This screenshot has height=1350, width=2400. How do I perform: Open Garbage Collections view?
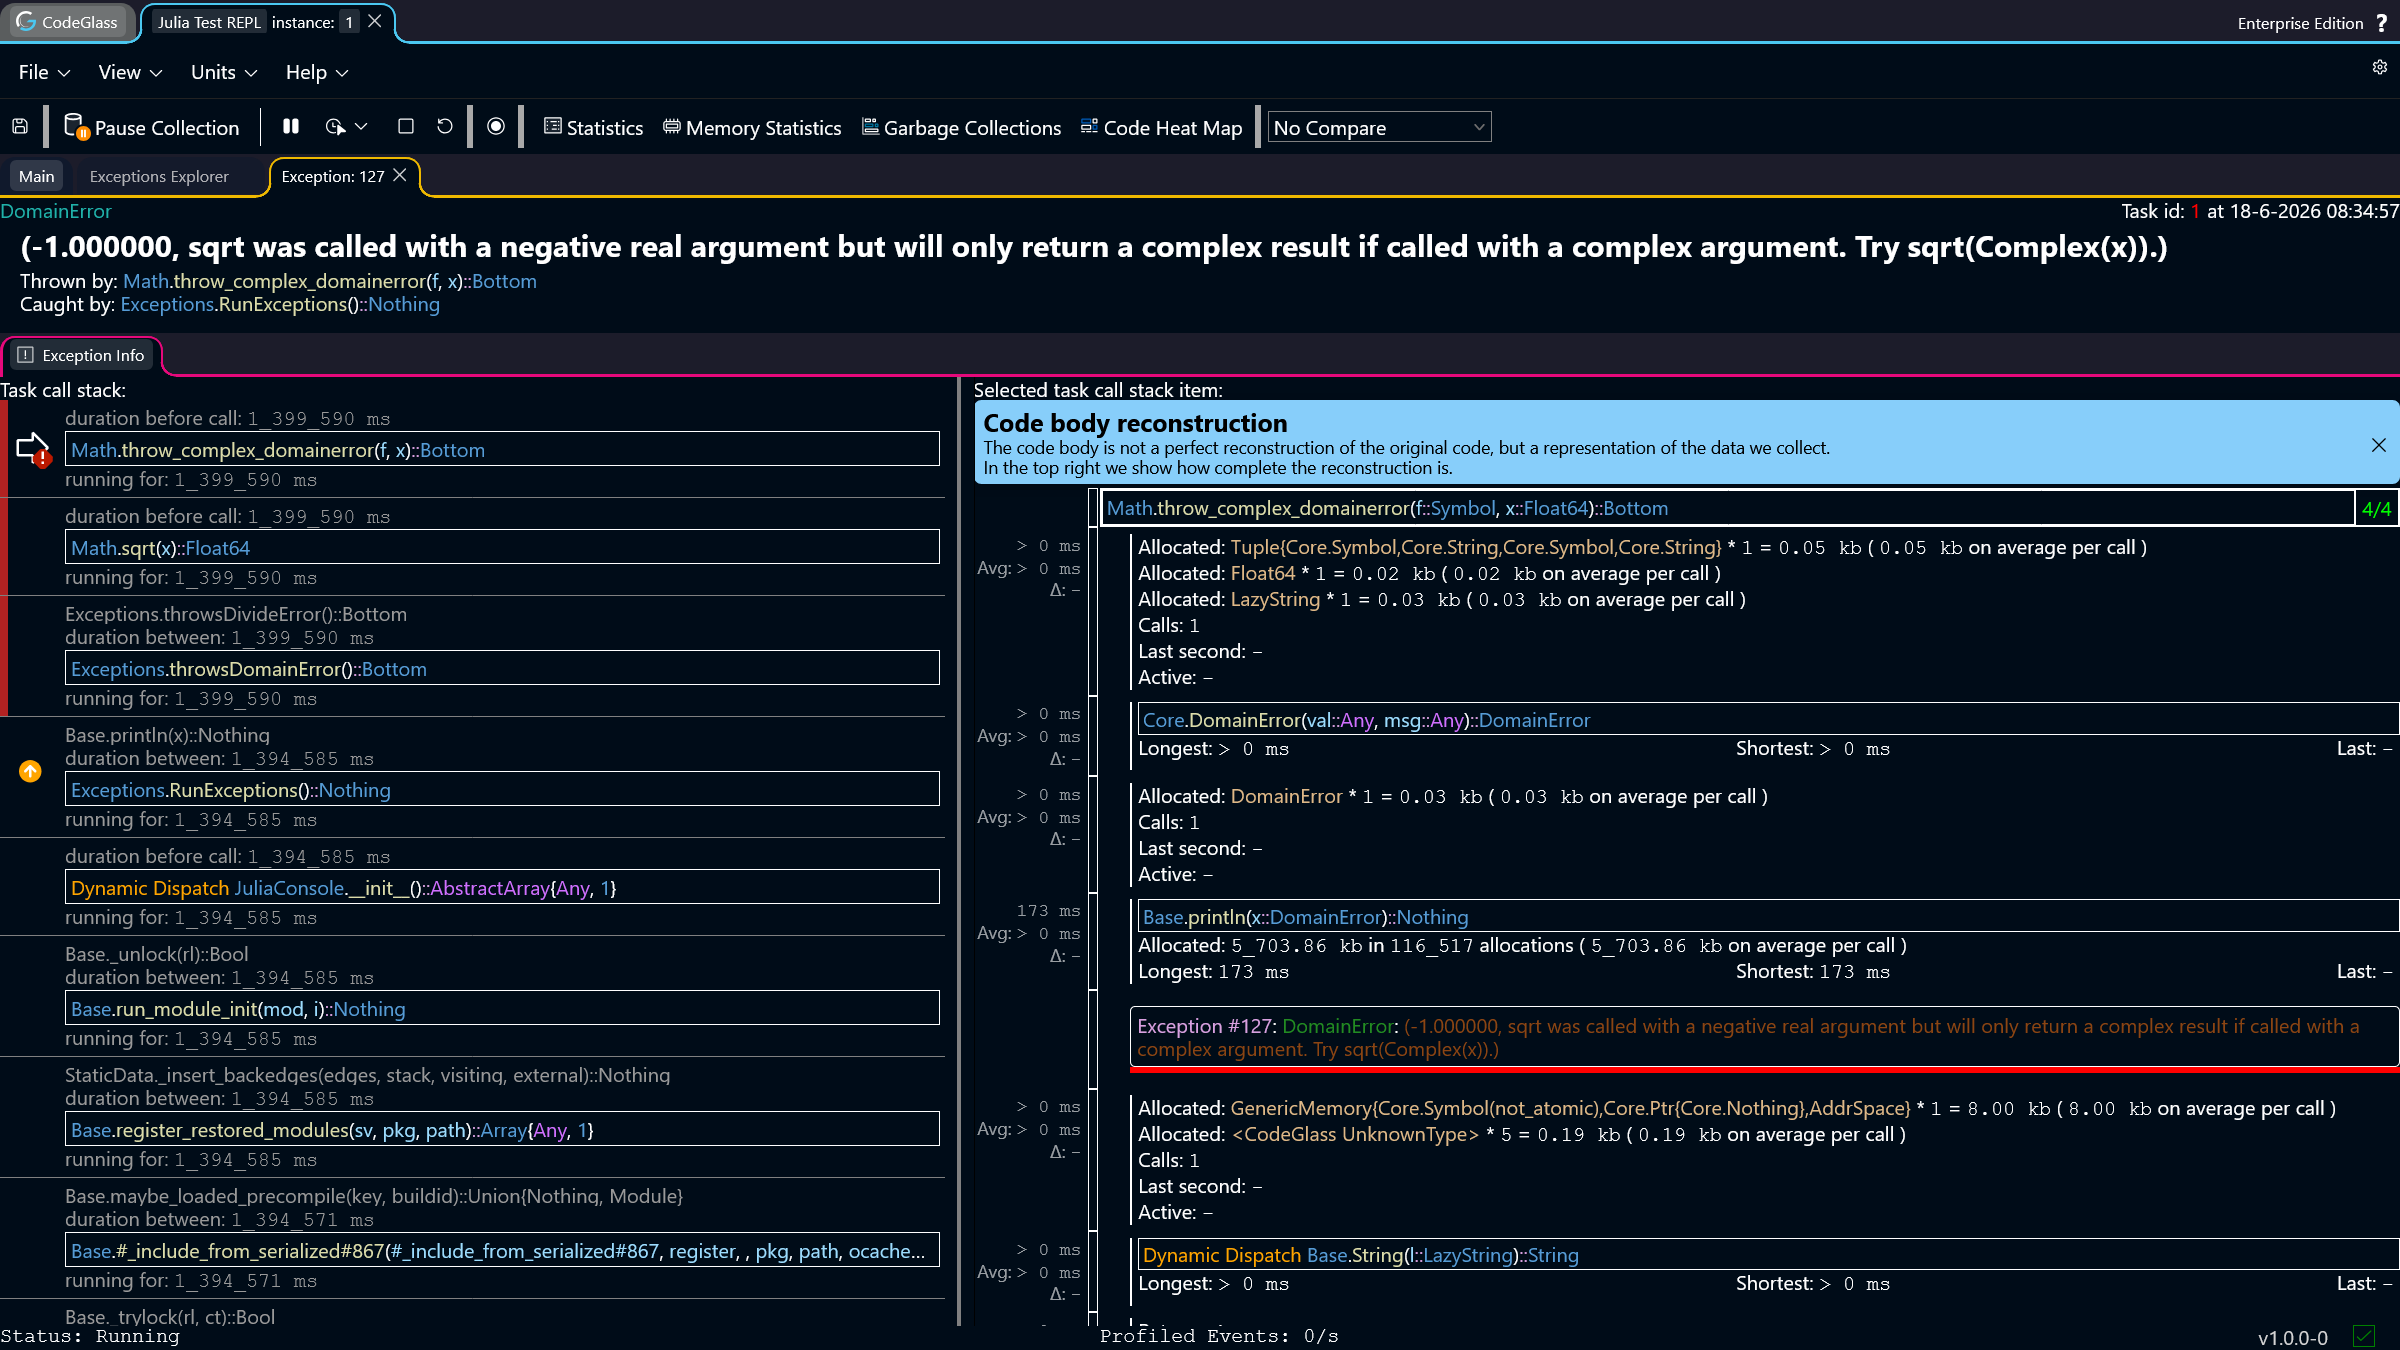962,127
